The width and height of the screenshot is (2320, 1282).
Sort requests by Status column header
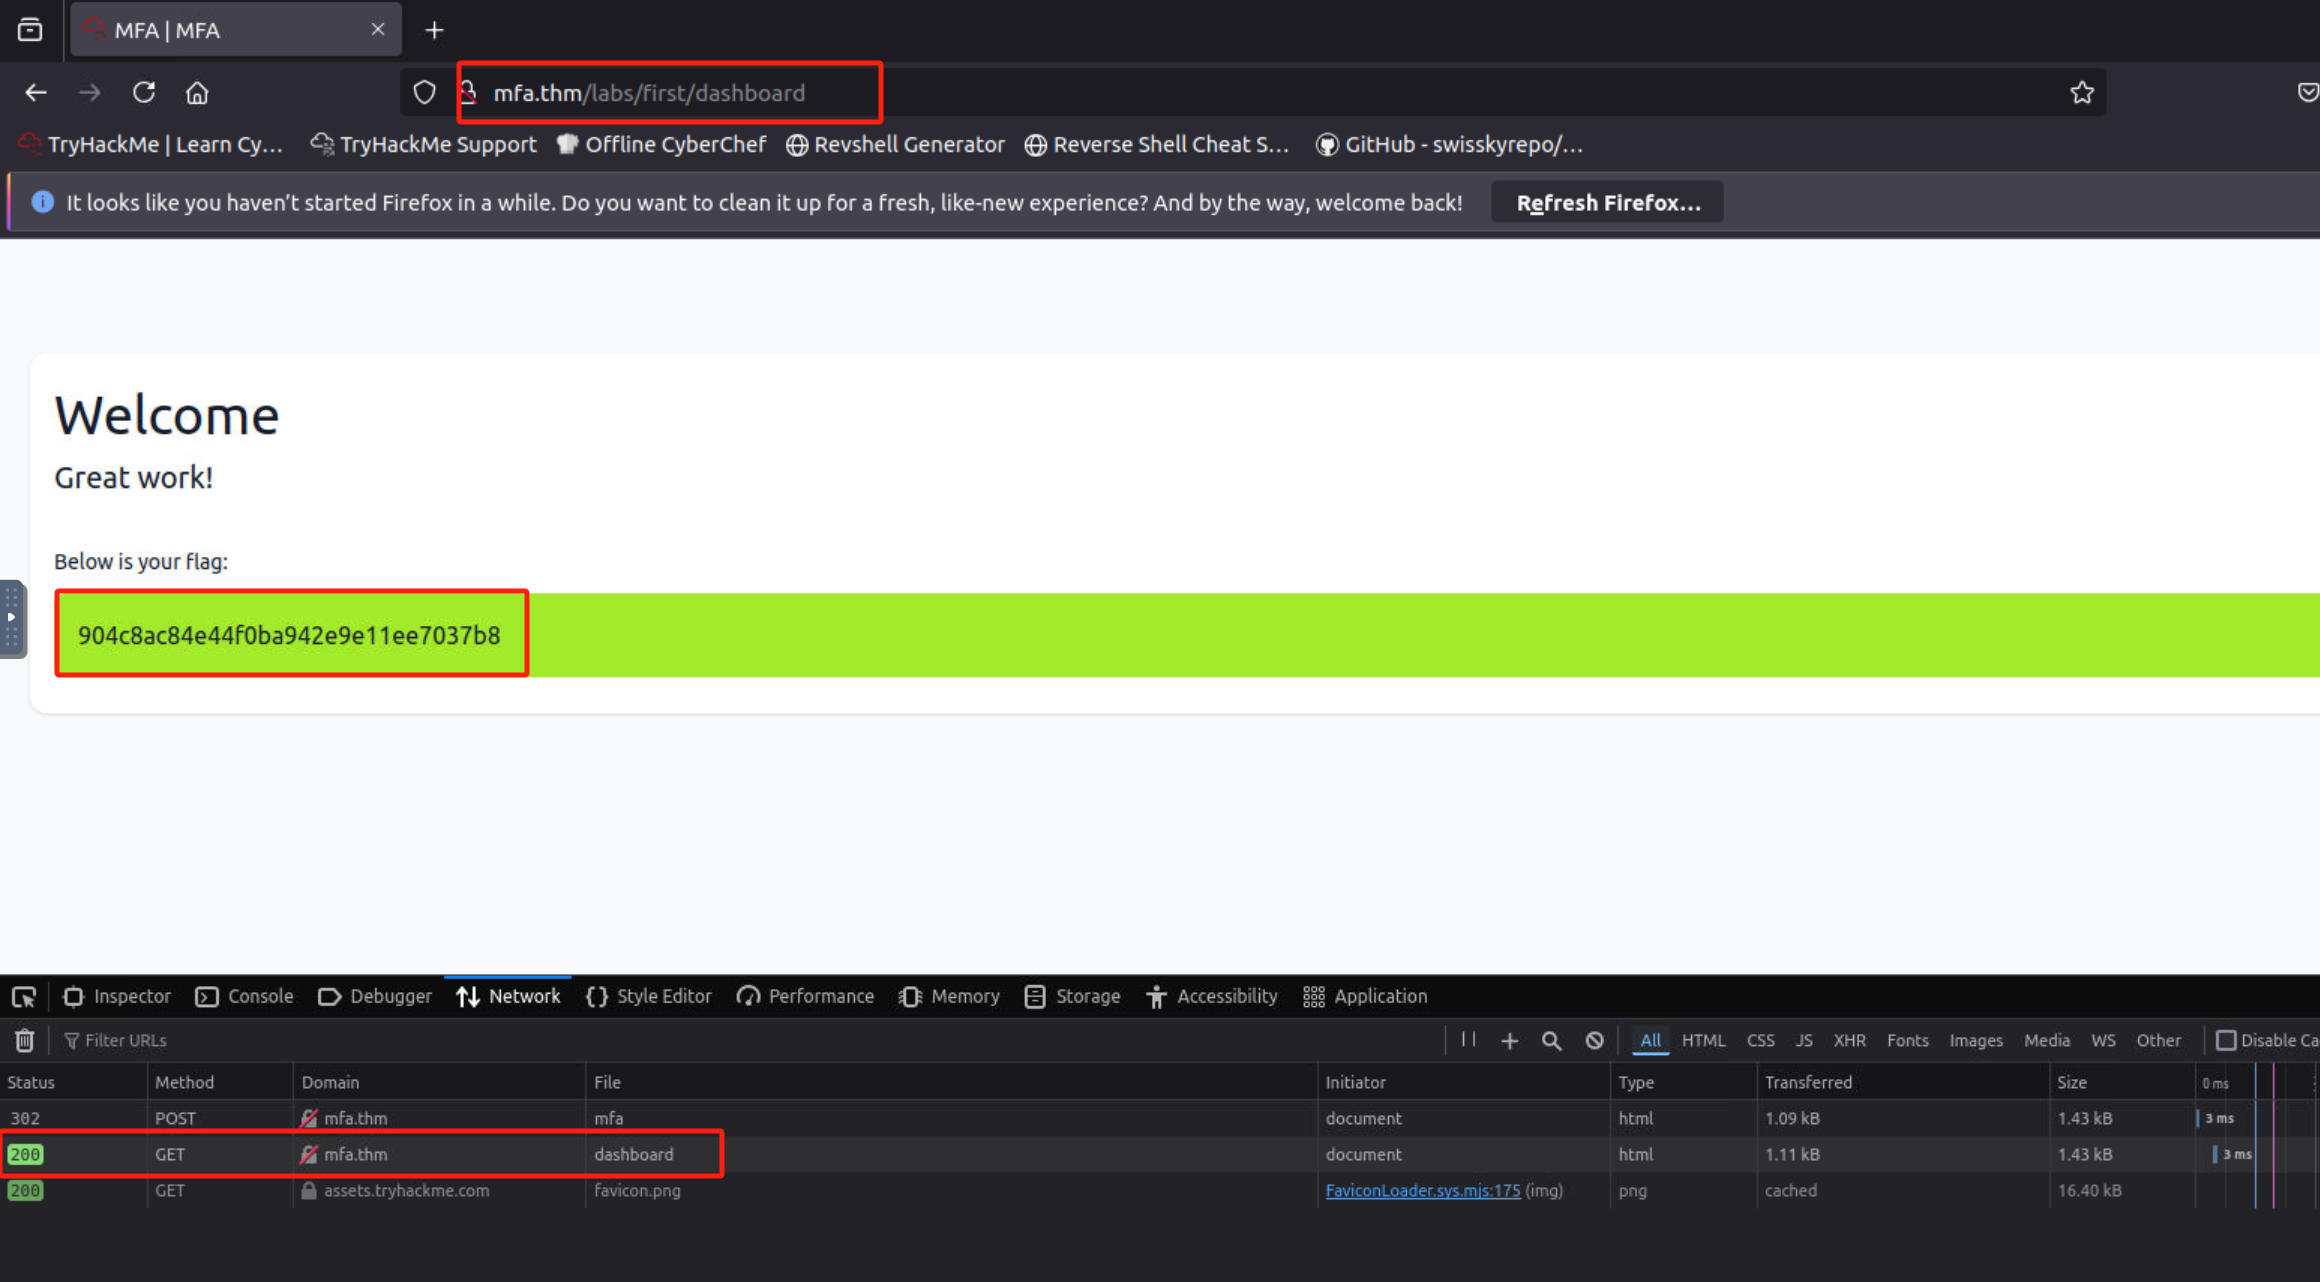pos(31,1082)
